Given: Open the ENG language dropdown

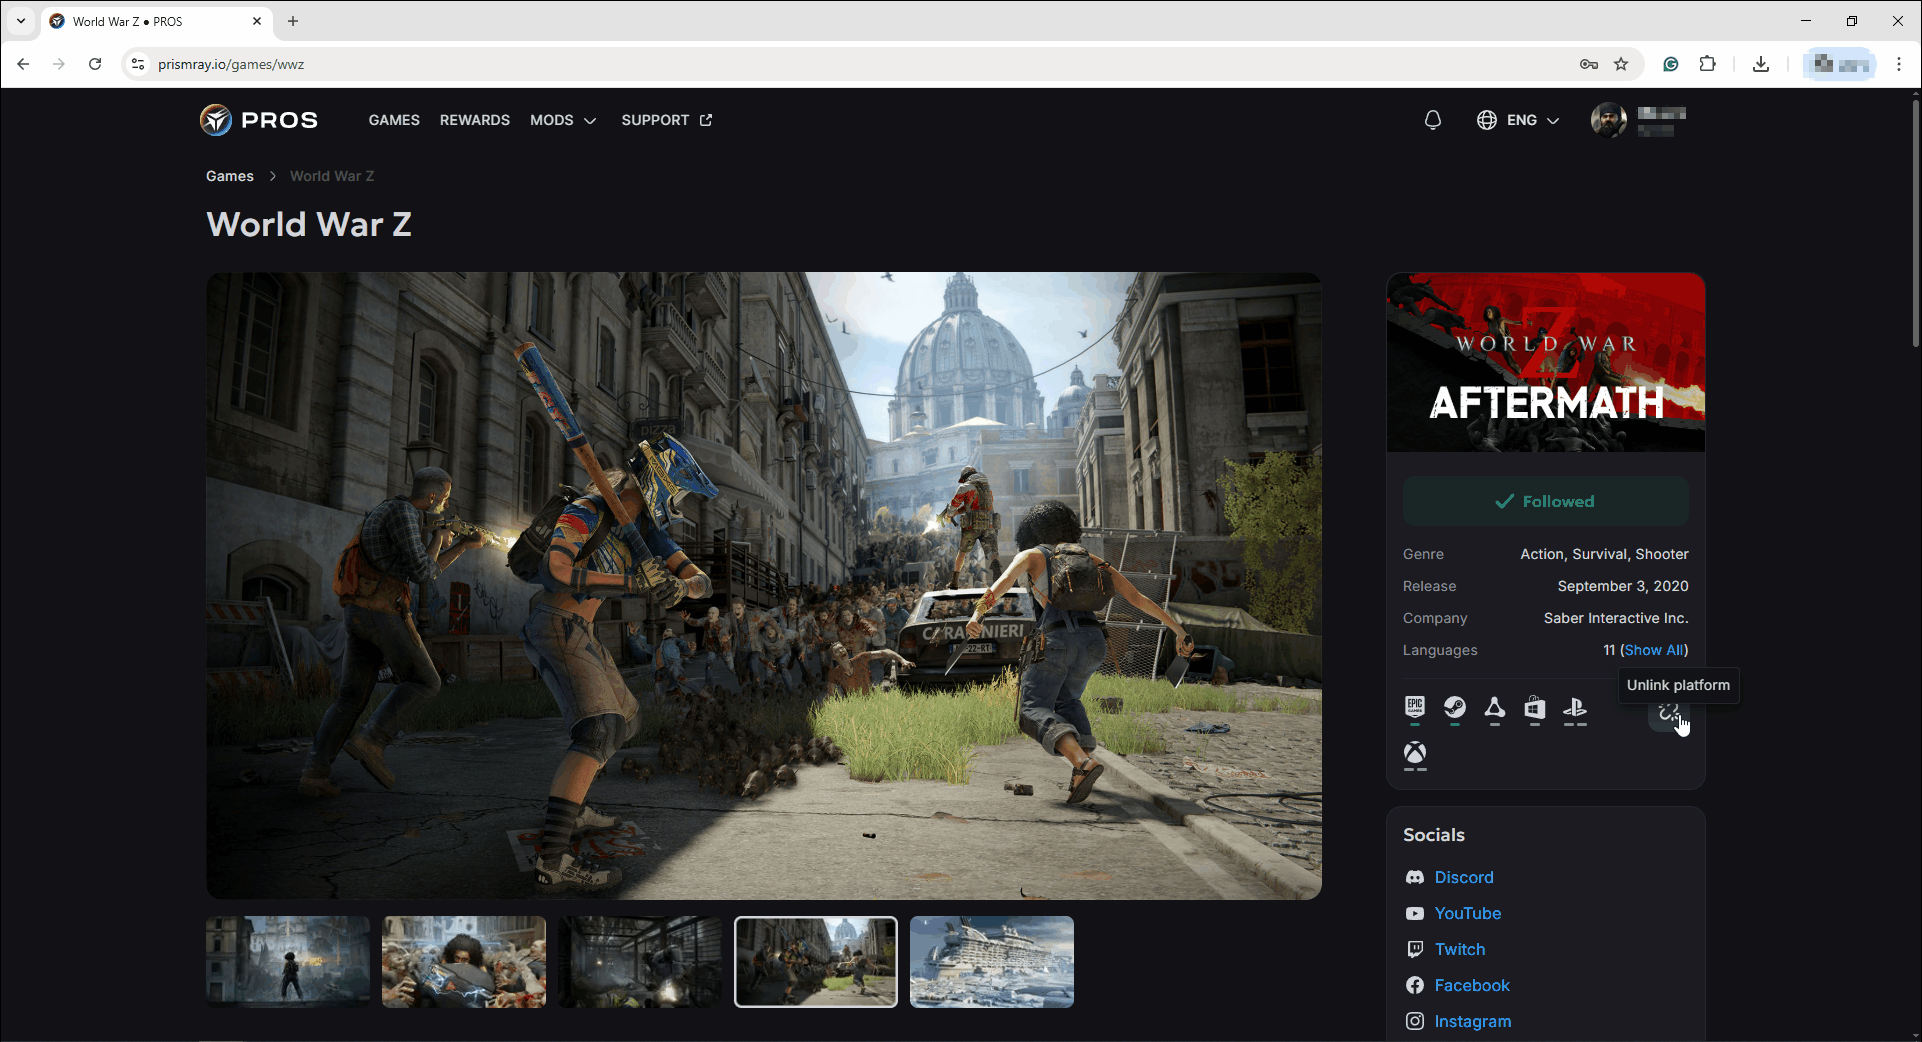Looking at the screenshot, I should pyautogui.click(x=1518, y=120).
